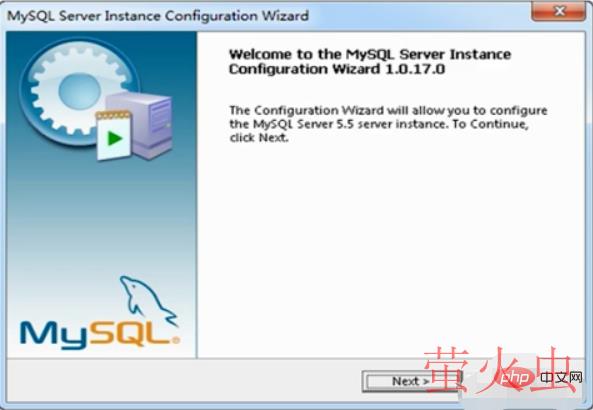Close the Configuration Wizard window

559,11
